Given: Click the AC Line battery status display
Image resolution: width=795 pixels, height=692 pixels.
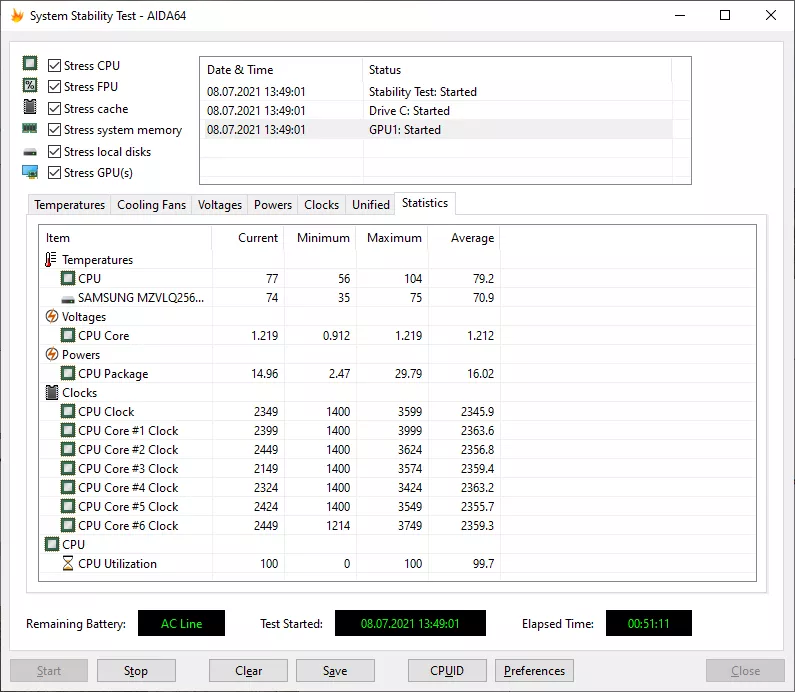Looking at the screenshot, I should tap(181, 623).
